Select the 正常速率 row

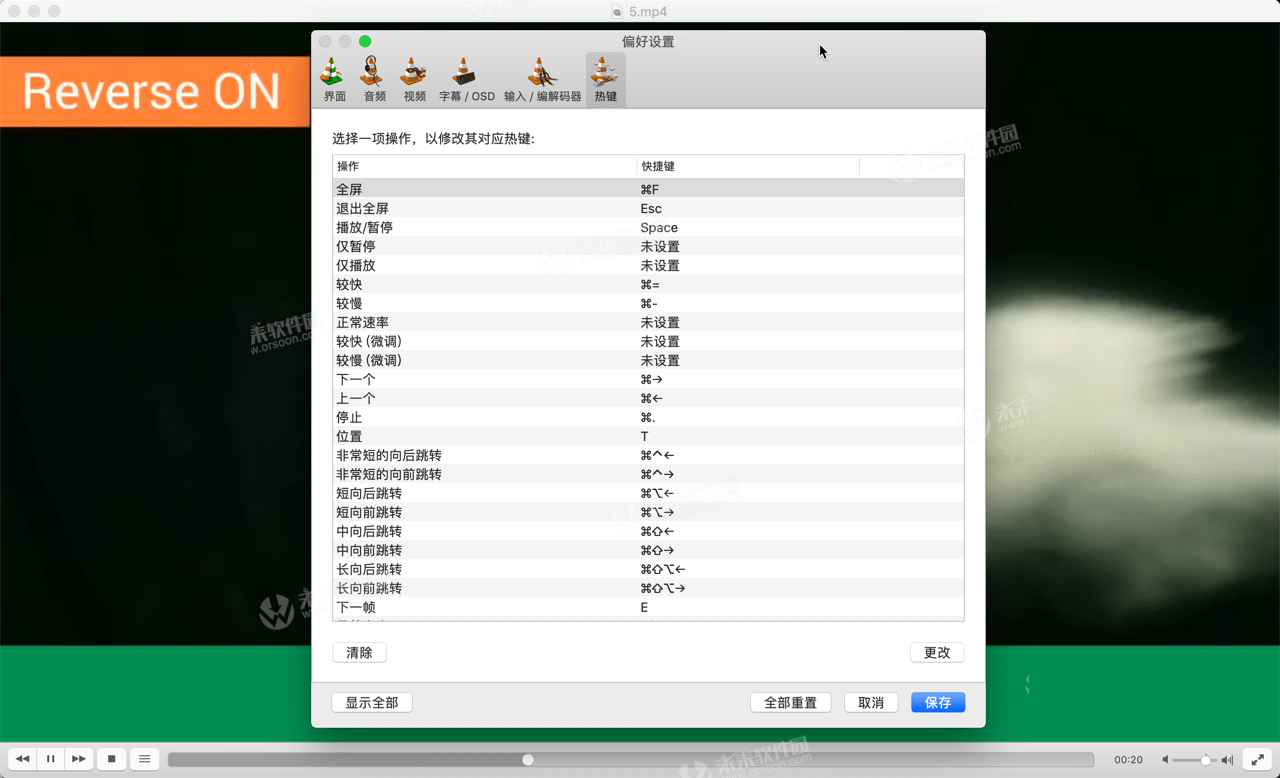tap(648, 322)
